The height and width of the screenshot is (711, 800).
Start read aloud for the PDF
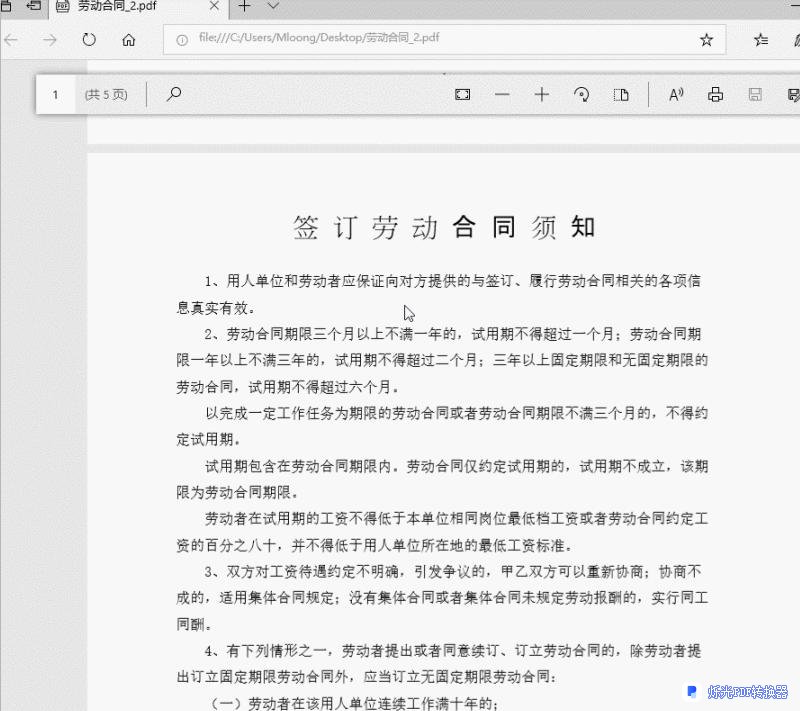pos(676,94)
